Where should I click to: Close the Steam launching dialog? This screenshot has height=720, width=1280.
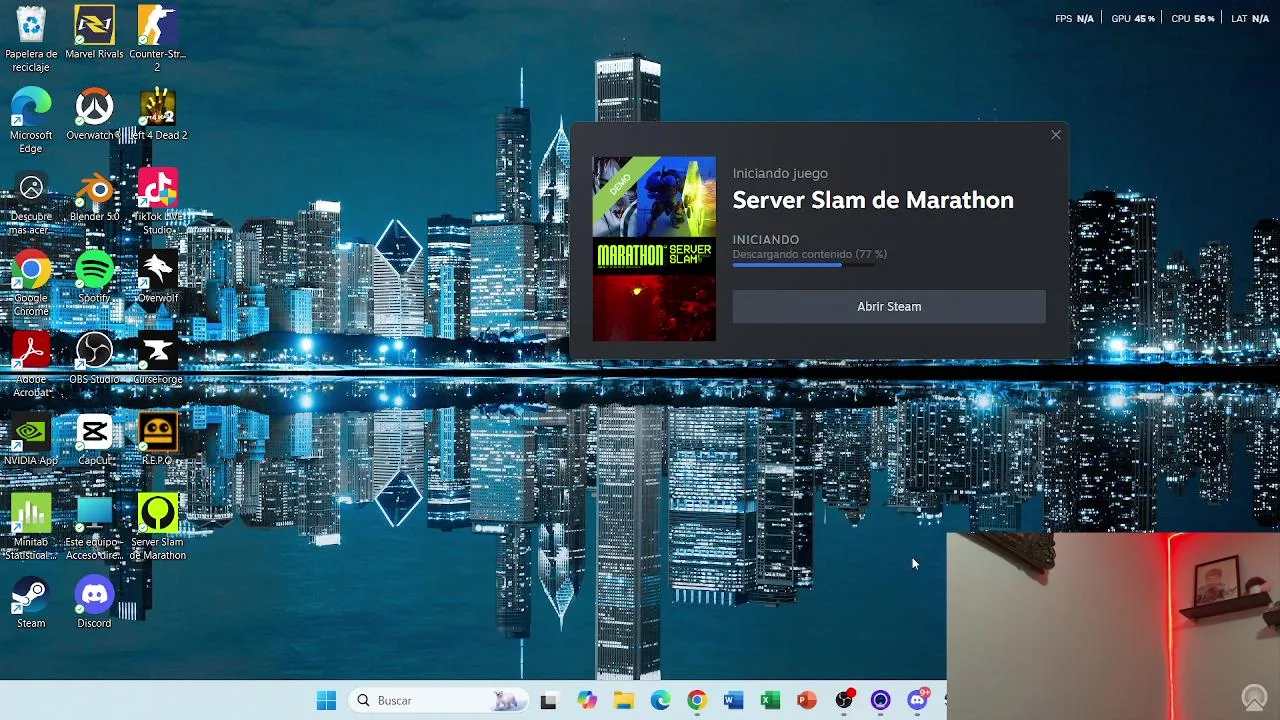tap(1056, 135)
